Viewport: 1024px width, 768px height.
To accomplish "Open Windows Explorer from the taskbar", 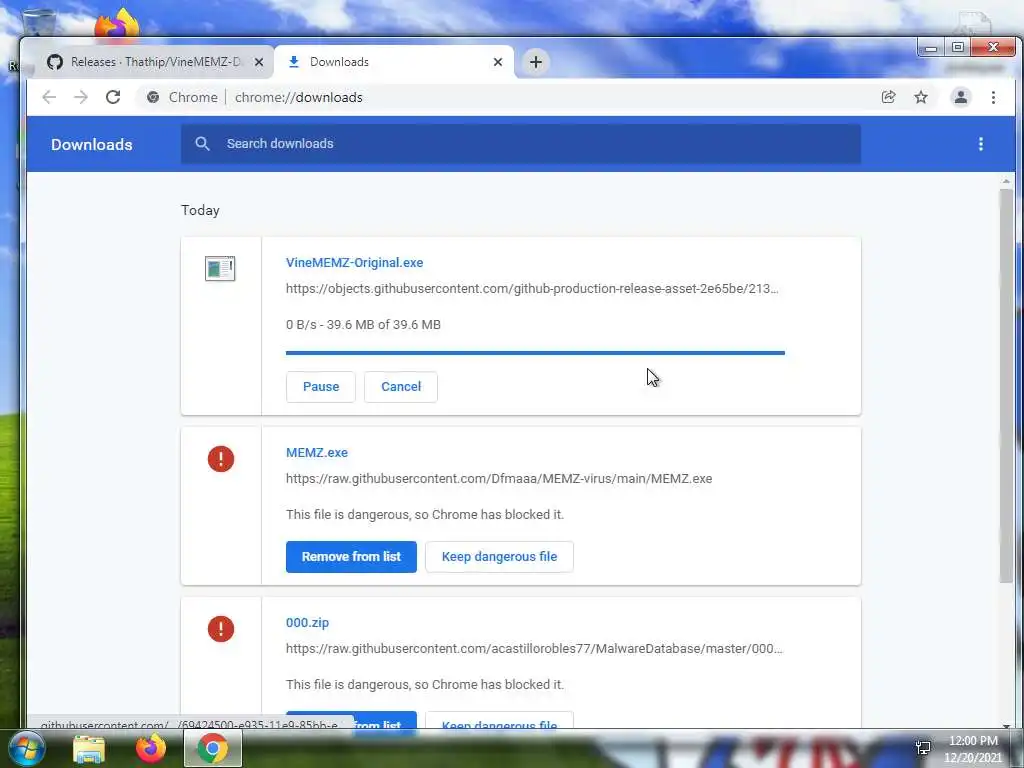I will (x=89, y=749).
